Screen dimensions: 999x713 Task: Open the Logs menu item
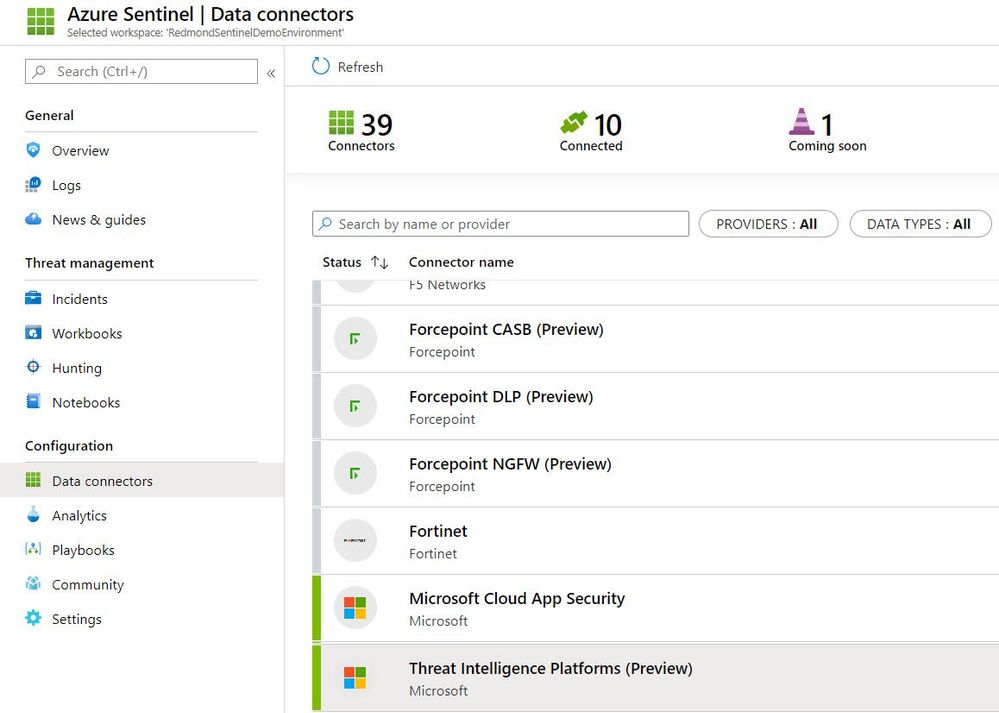click(x=66, y=185)
